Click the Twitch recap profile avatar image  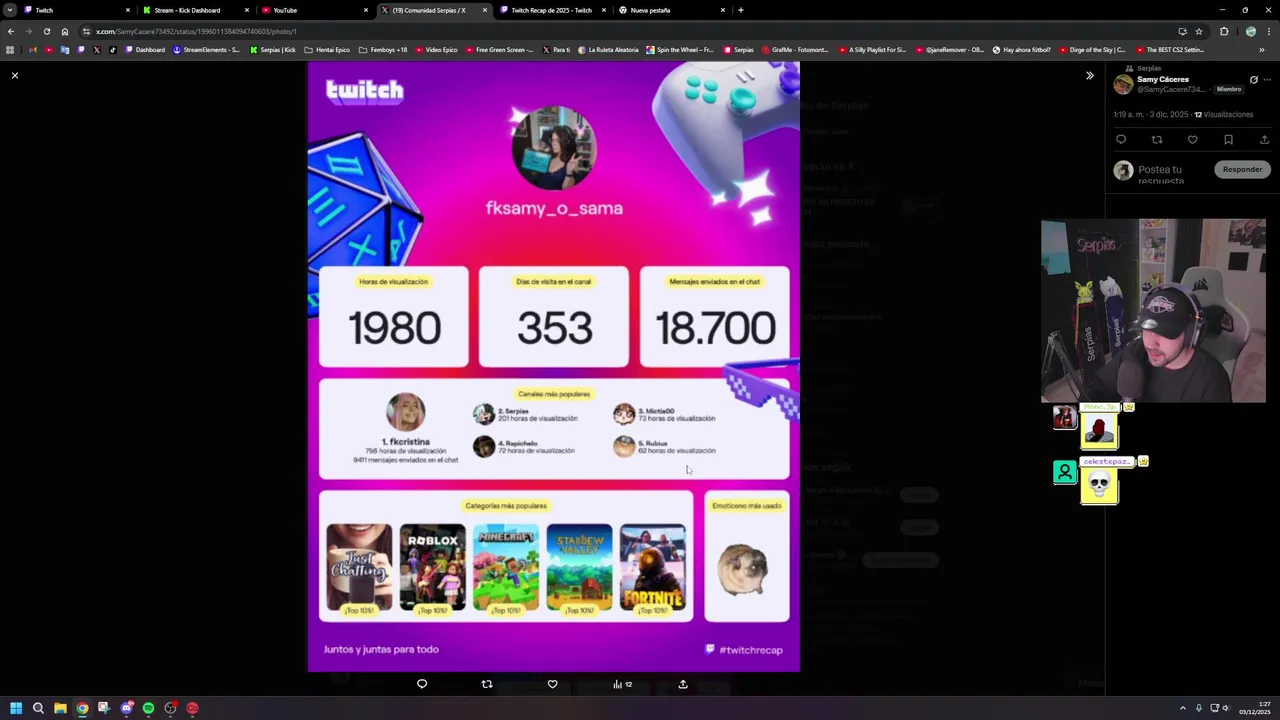pyautogui.click(x=554, y=148)
